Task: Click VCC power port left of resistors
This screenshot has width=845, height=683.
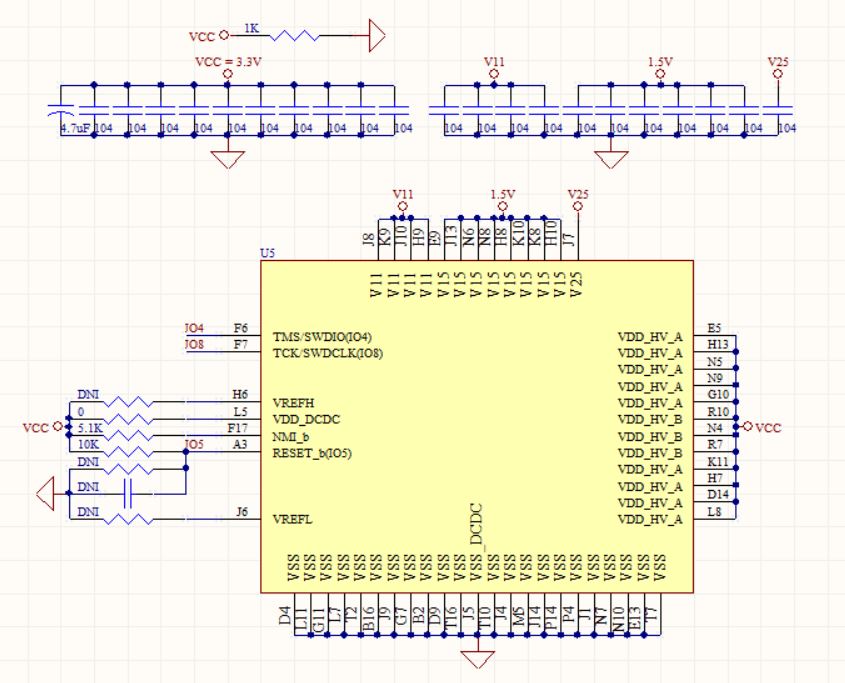Action: tap(43, 427)
